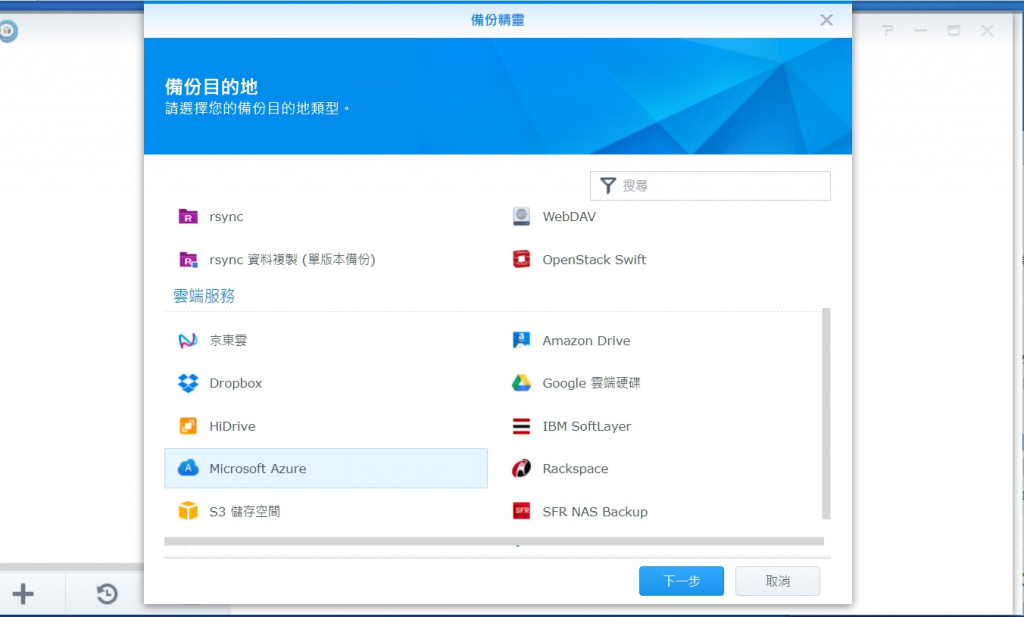Maximize the background Hyper Backup window

[x=953, y=30]
